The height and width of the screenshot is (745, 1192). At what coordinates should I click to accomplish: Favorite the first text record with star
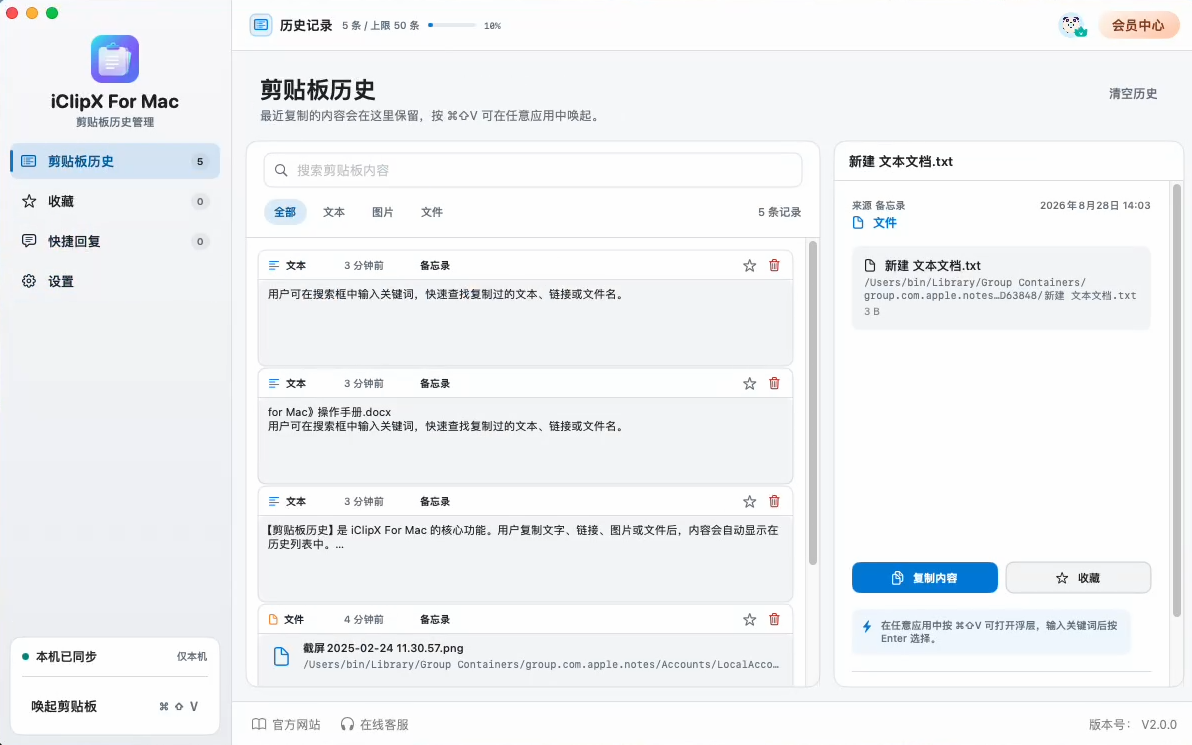coord(750,265)
